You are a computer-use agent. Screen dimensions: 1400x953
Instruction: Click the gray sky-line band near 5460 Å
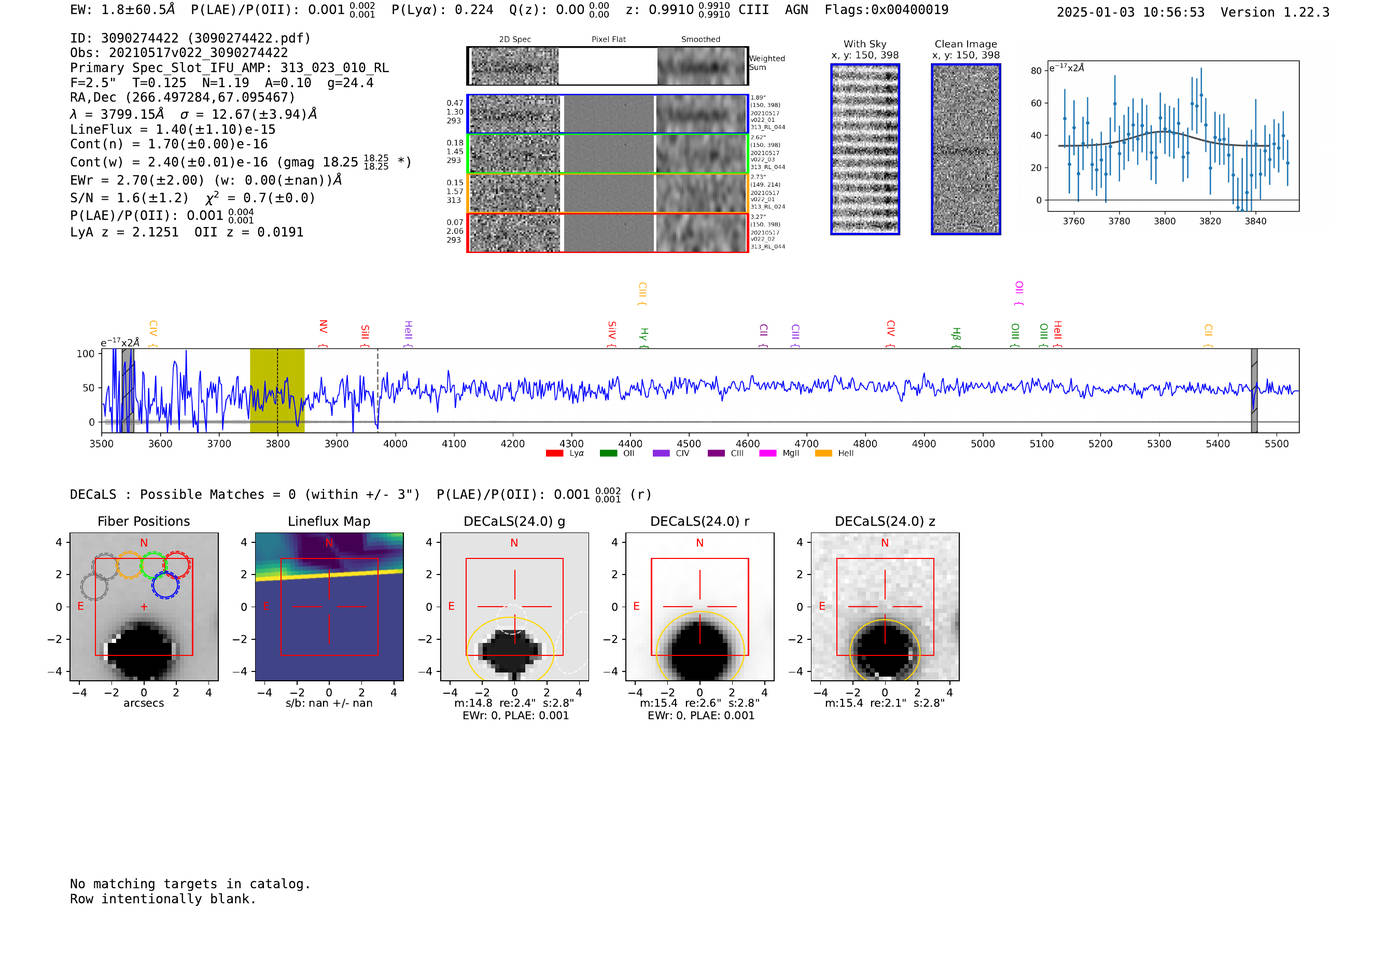point(1254,390)
